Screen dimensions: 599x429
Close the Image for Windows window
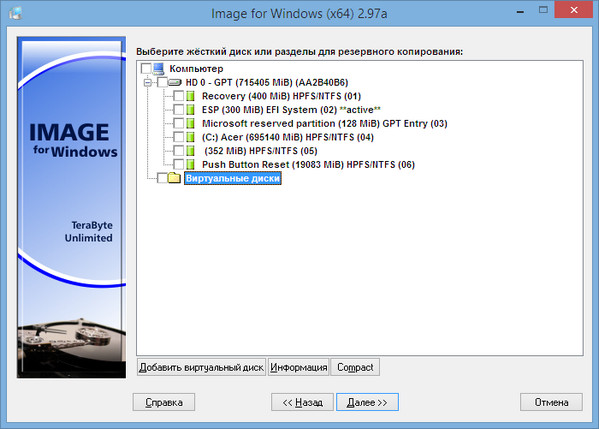click(574, 10)
